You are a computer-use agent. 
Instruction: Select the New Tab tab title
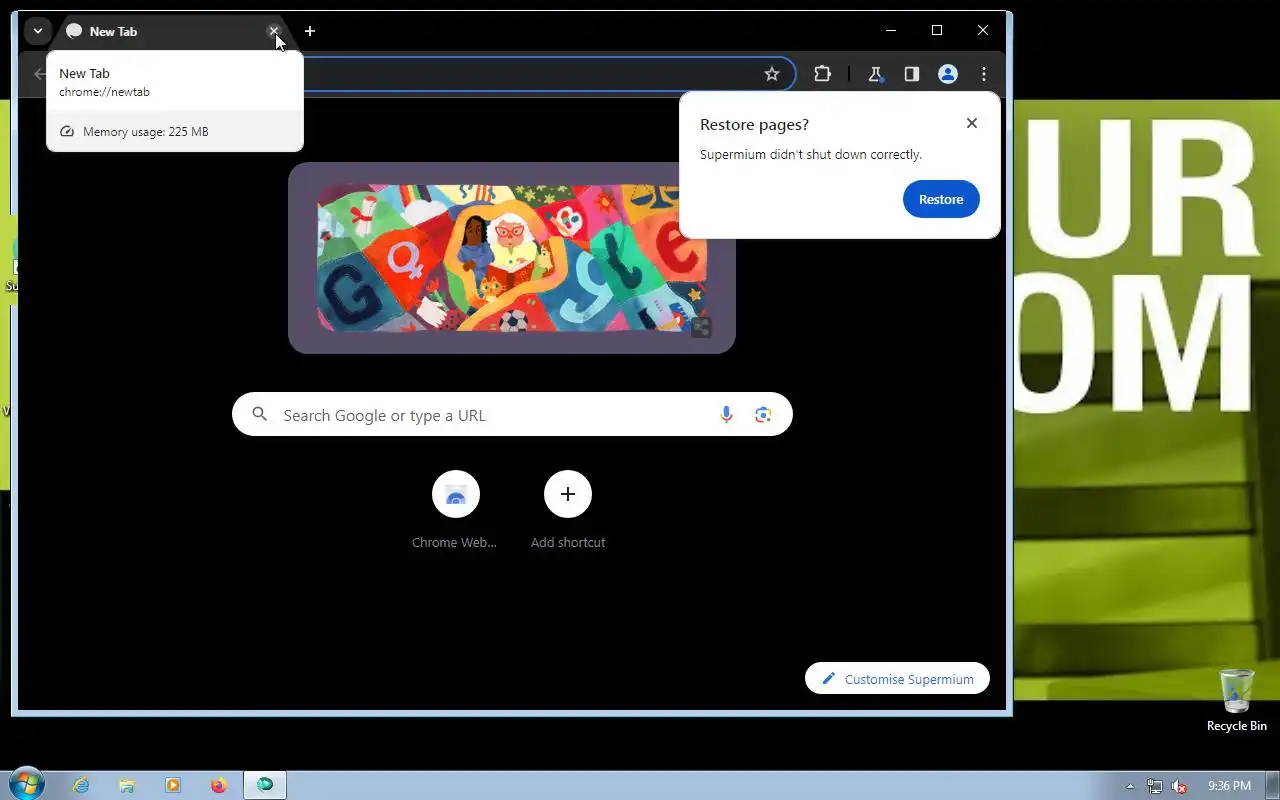pos(113,31)
